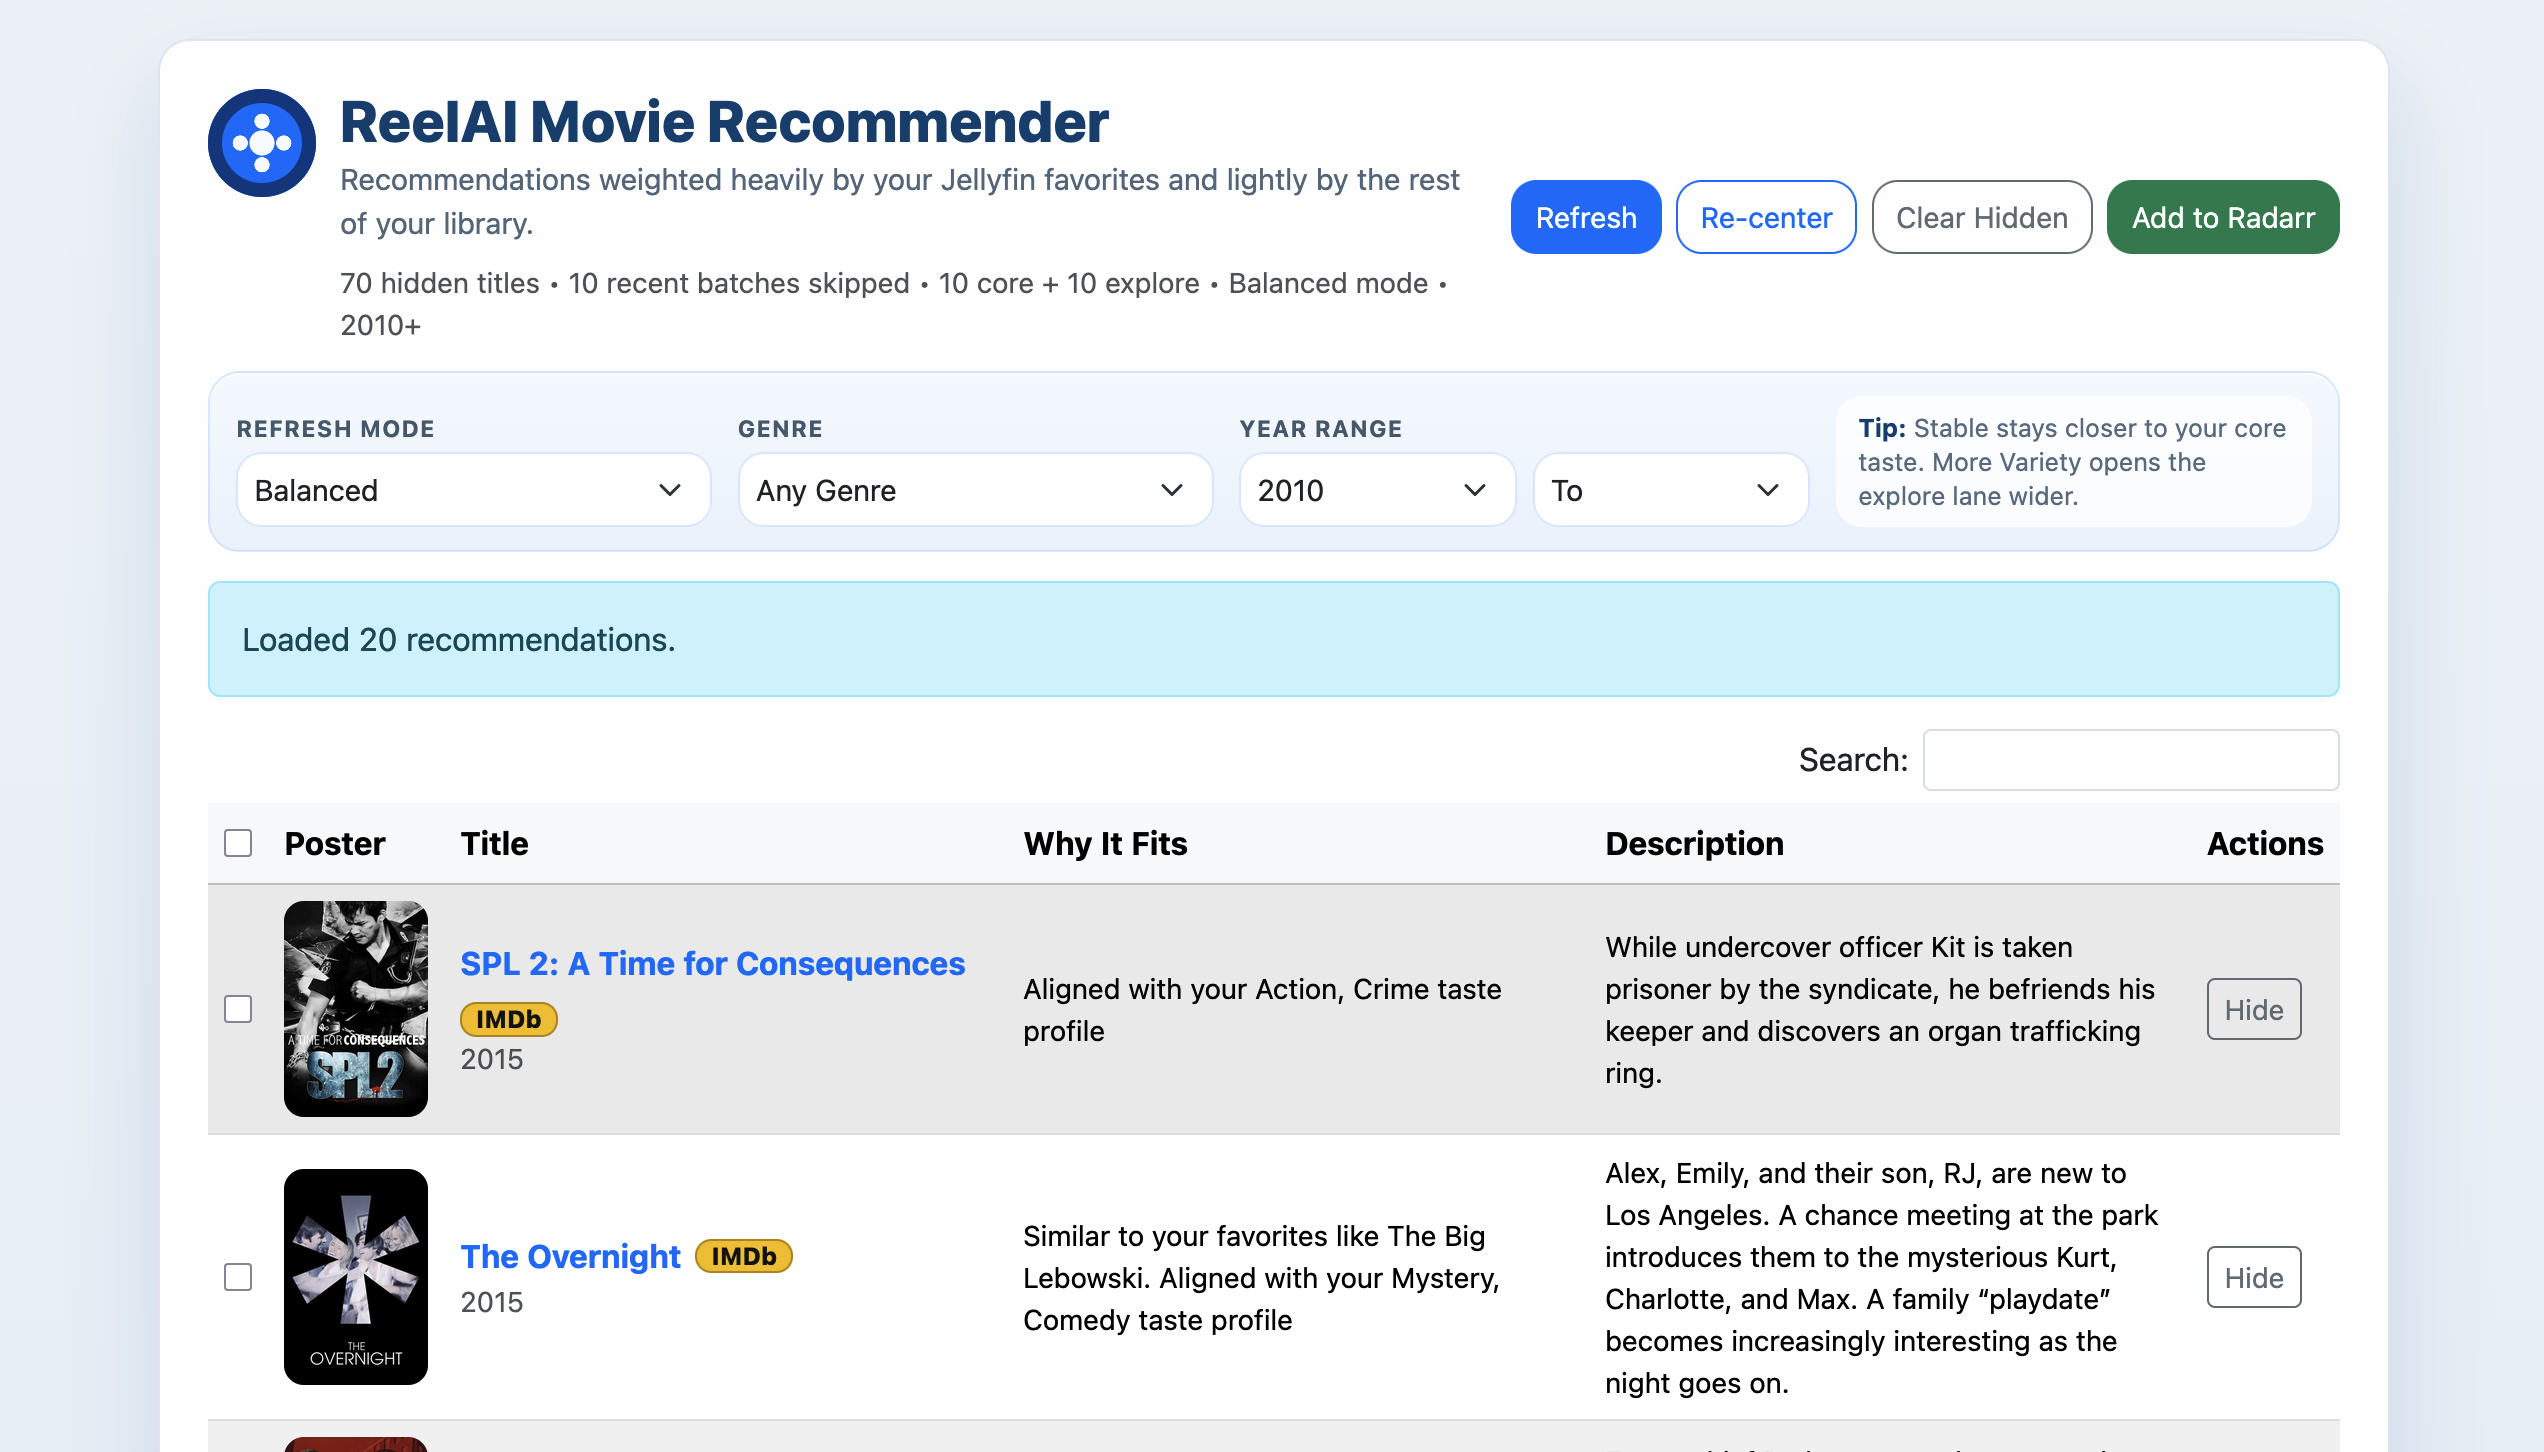Click the Clear Hidden button
The height and width of the screenshot is (1452, 2544).
click(1982, 217)
